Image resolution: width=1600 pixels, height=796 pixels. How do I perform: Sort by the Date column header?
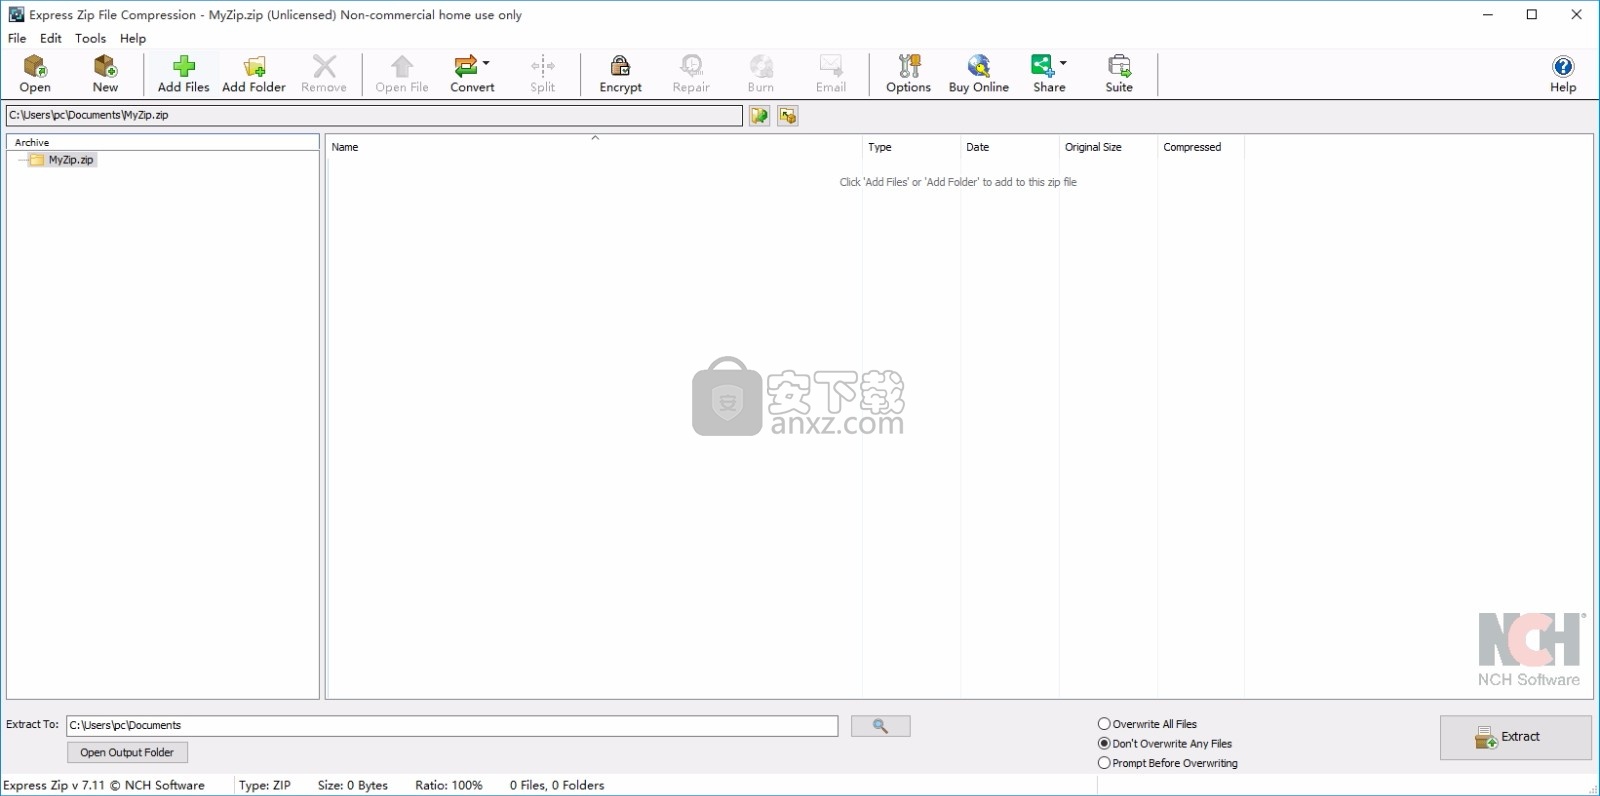[x=1010, y=147]
